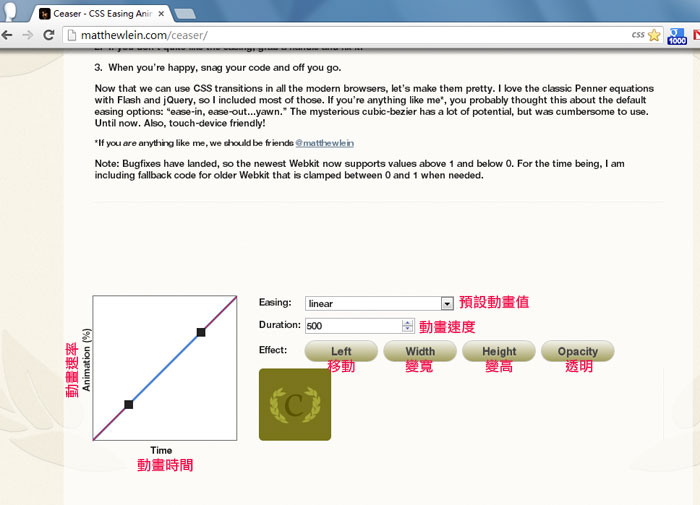
Task: Click the 'Animation (%)' axis label
Action: point(87,360)
